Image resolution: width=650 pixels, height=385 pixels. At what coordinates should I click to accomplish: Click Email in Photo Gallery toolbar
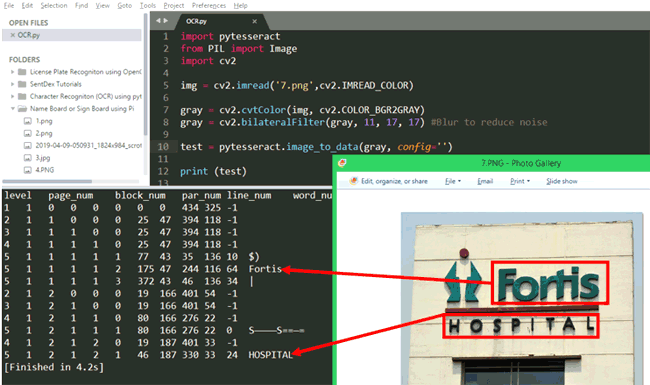click(x=485, y=181)
